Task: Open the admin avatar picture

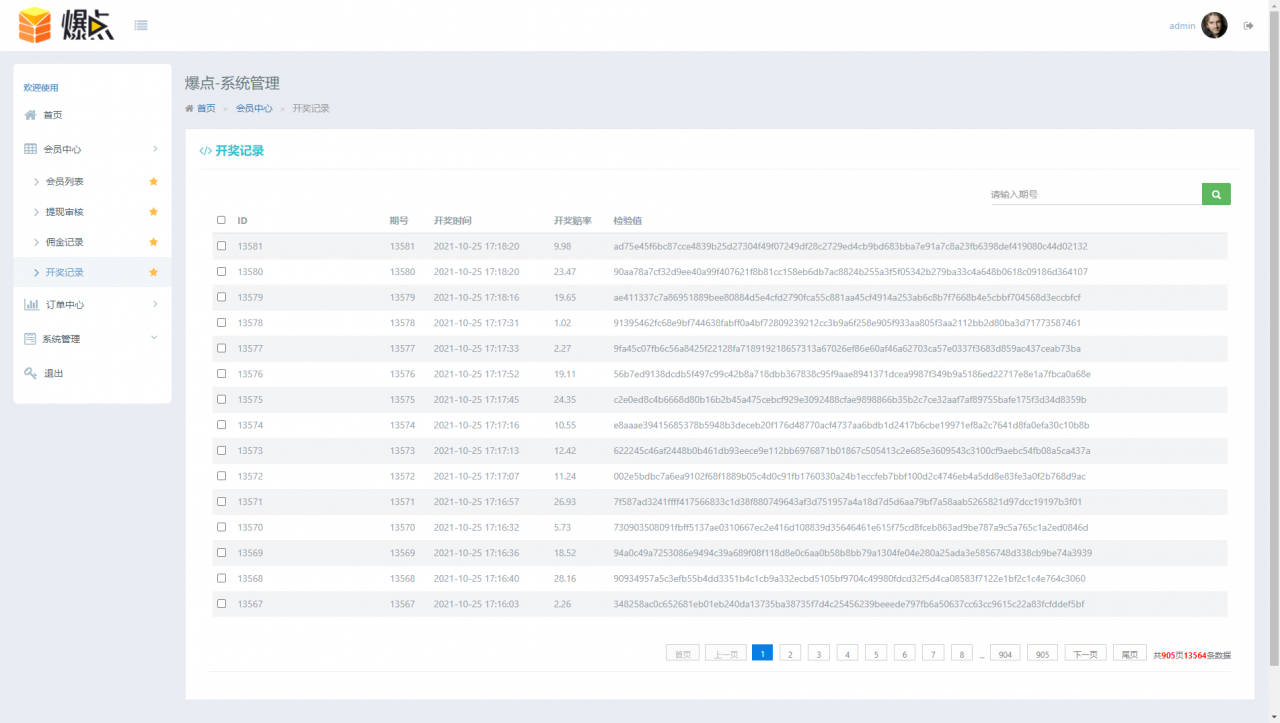Action: [x=1214, y=25]
